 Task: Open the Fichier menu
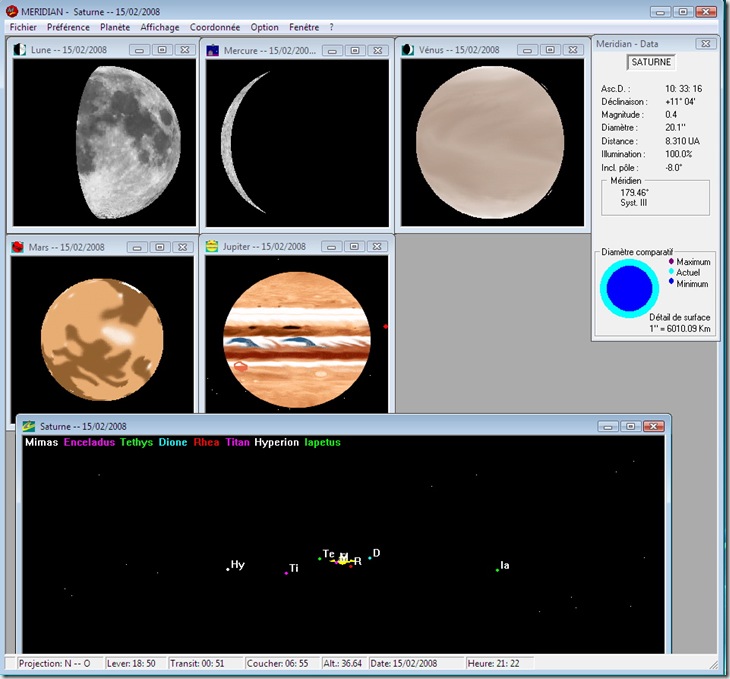23,27
